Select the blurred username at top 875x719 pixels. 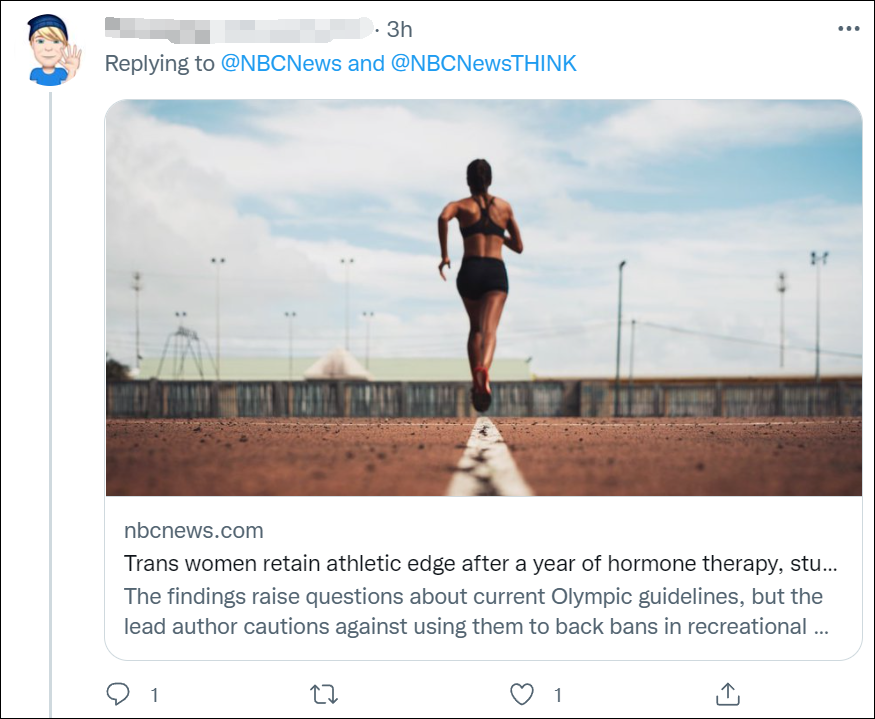238,29
